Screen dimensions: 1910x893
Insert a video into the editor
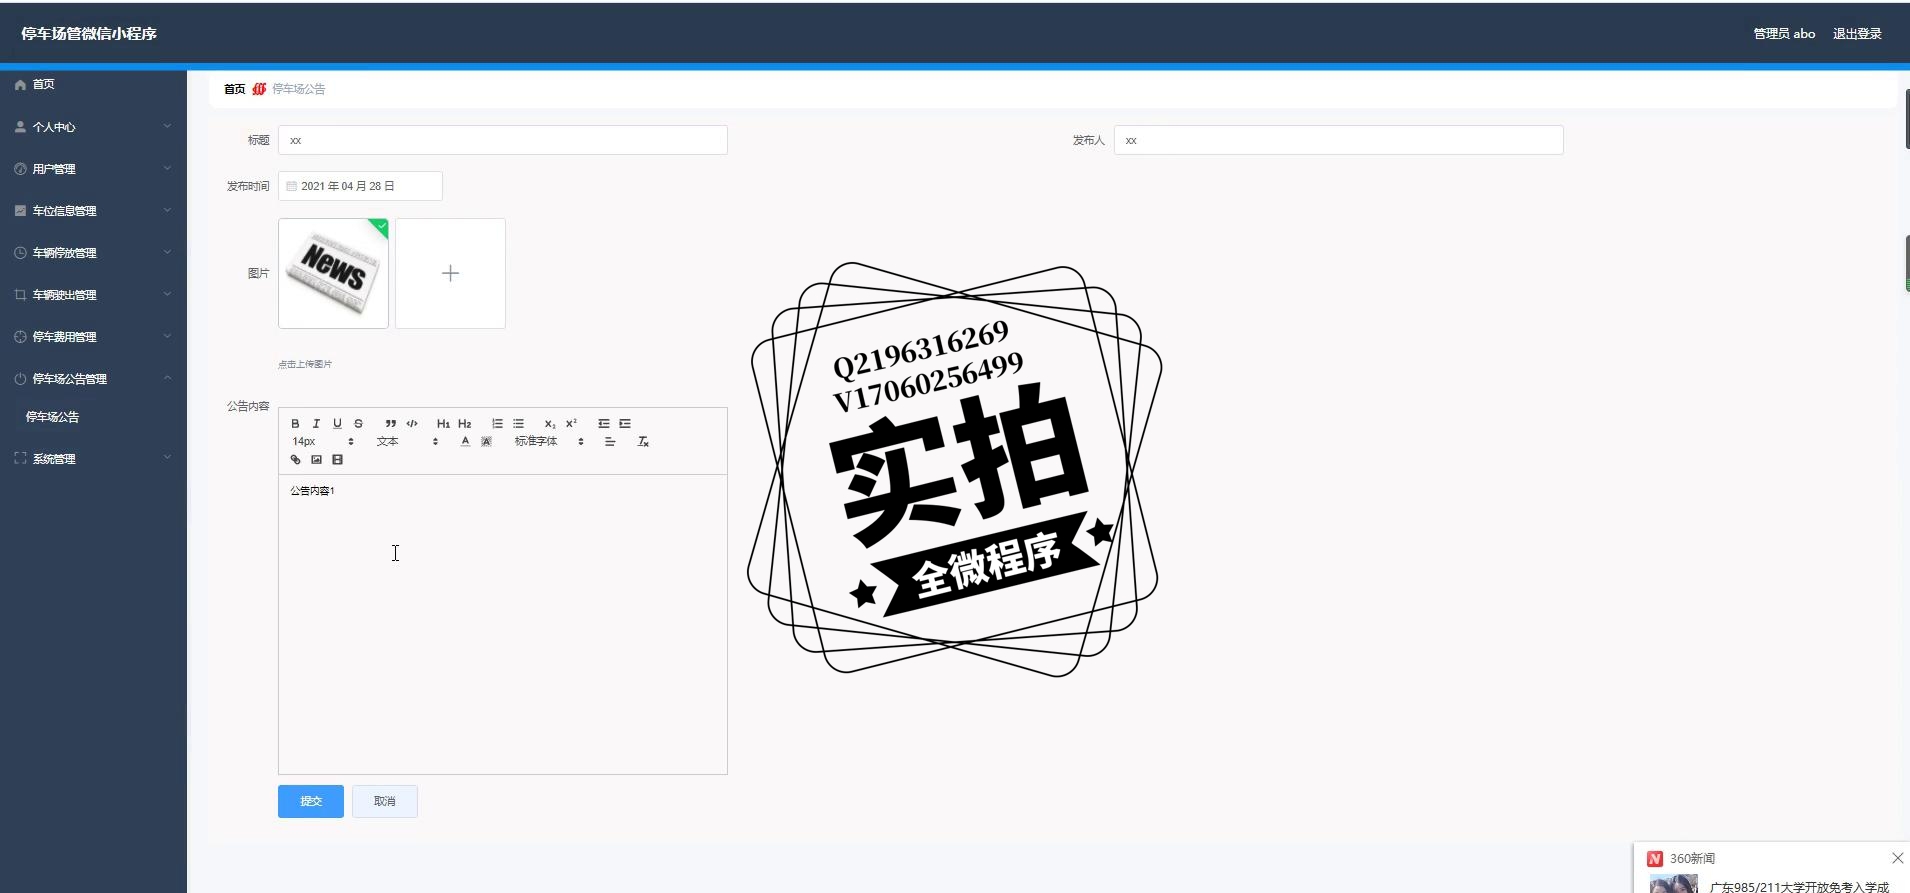coord(337,460)
